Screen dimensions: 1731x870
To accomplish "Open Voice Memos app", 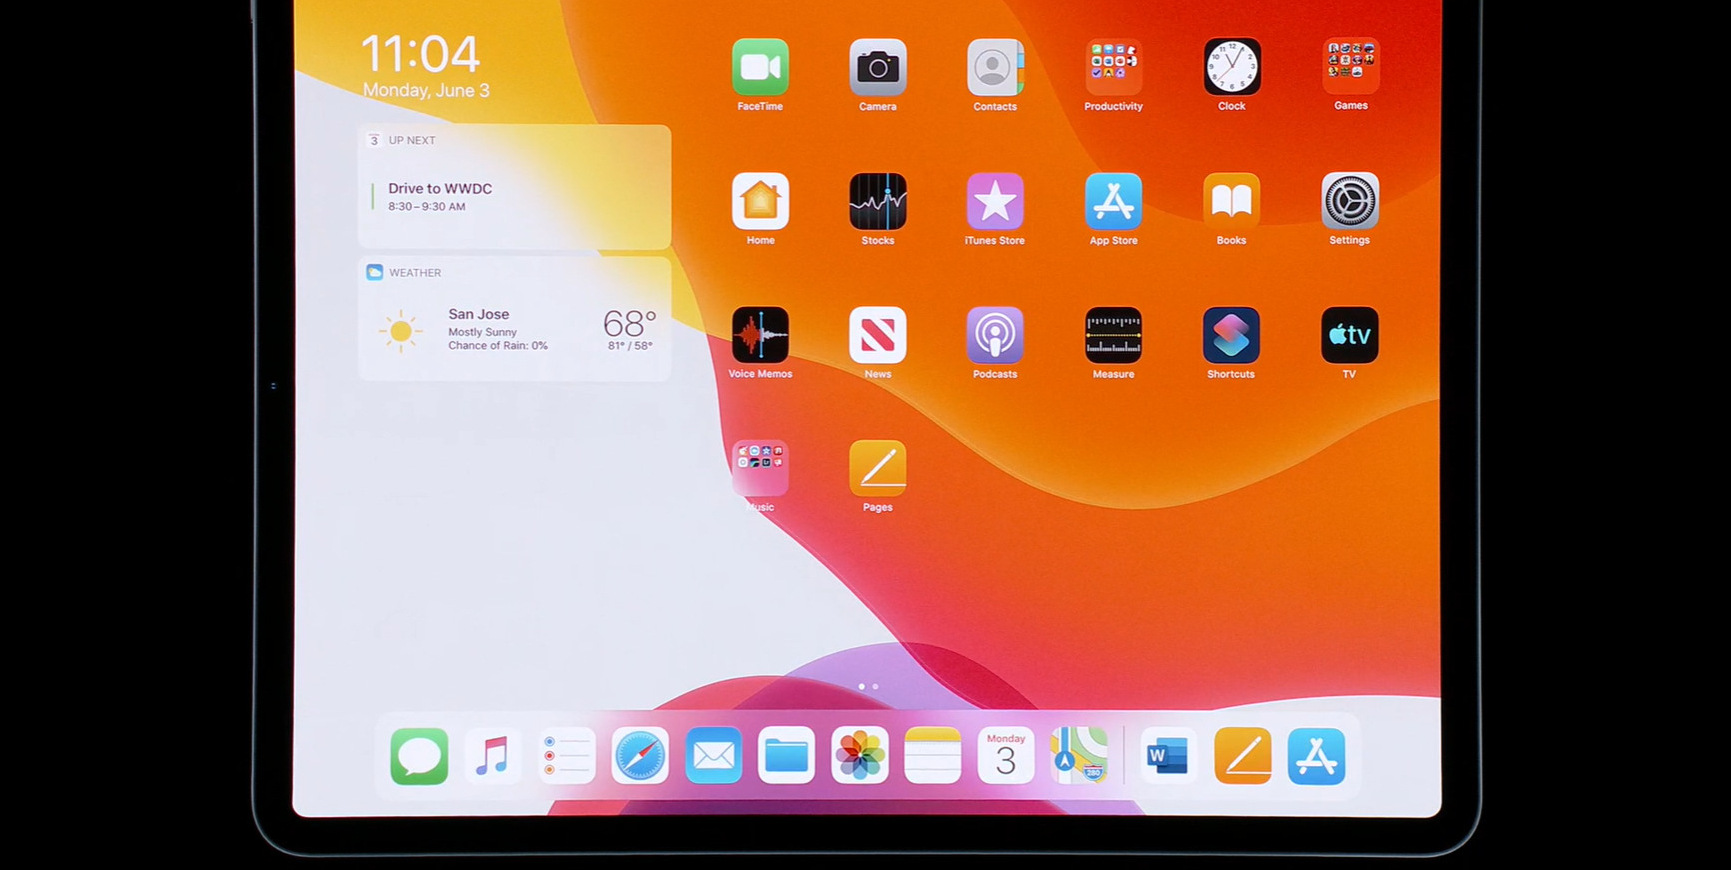I will point(760,335).
